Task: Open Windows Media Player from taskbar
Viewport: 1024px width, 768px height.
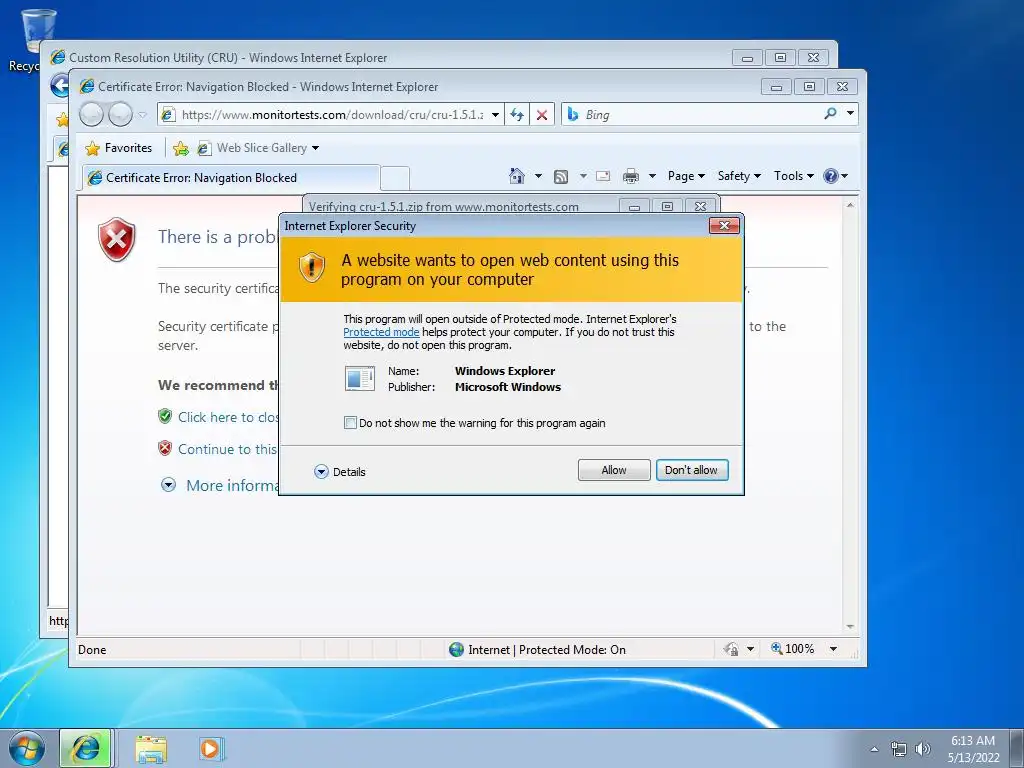Action: click(211, 749)
